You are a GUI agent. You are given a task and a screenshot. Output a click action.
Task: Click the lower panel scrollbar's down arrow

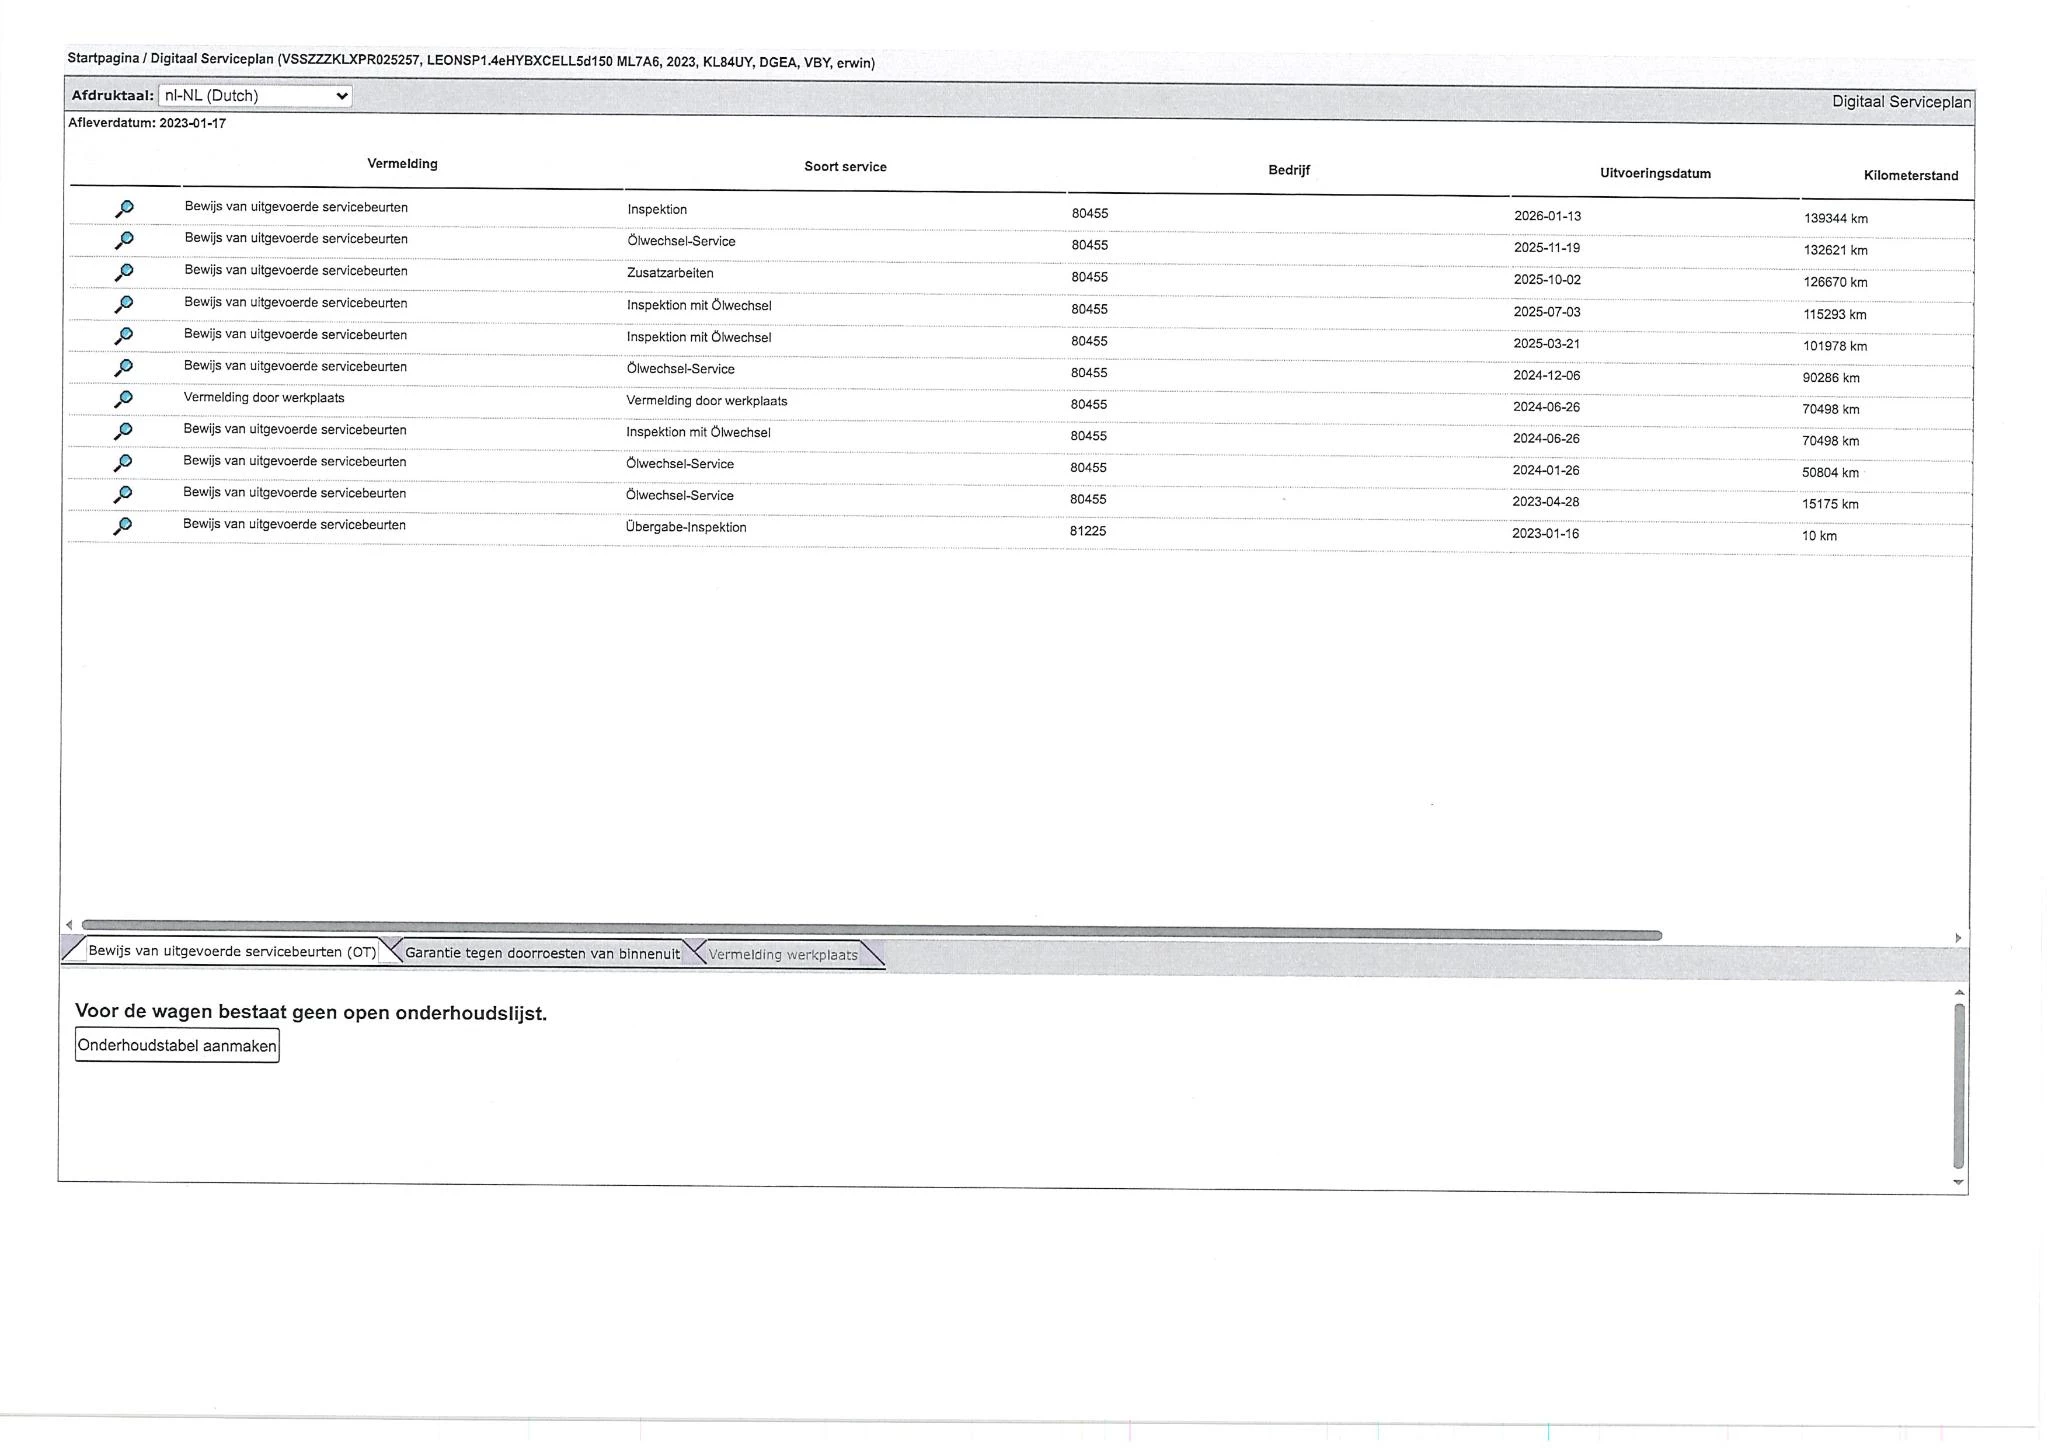point(1959,1182)
